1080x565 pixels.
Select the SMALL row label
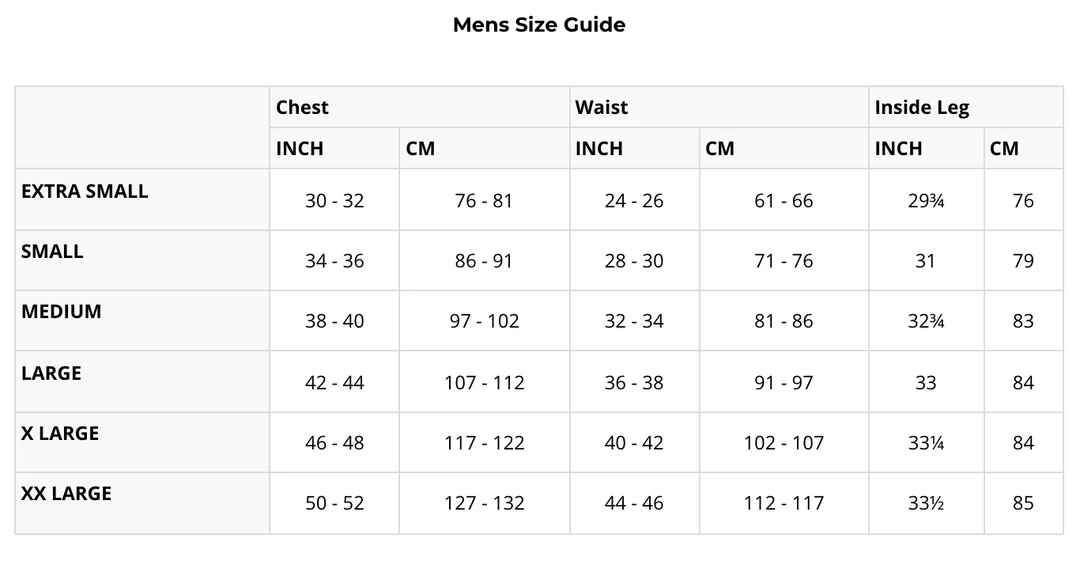[52, 252]
